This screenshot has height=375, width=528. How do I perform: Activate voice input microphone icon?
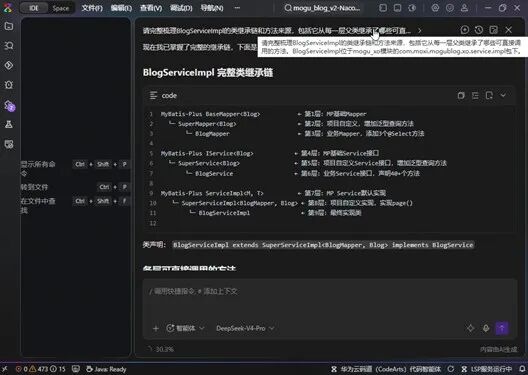(x=486, y=328)
